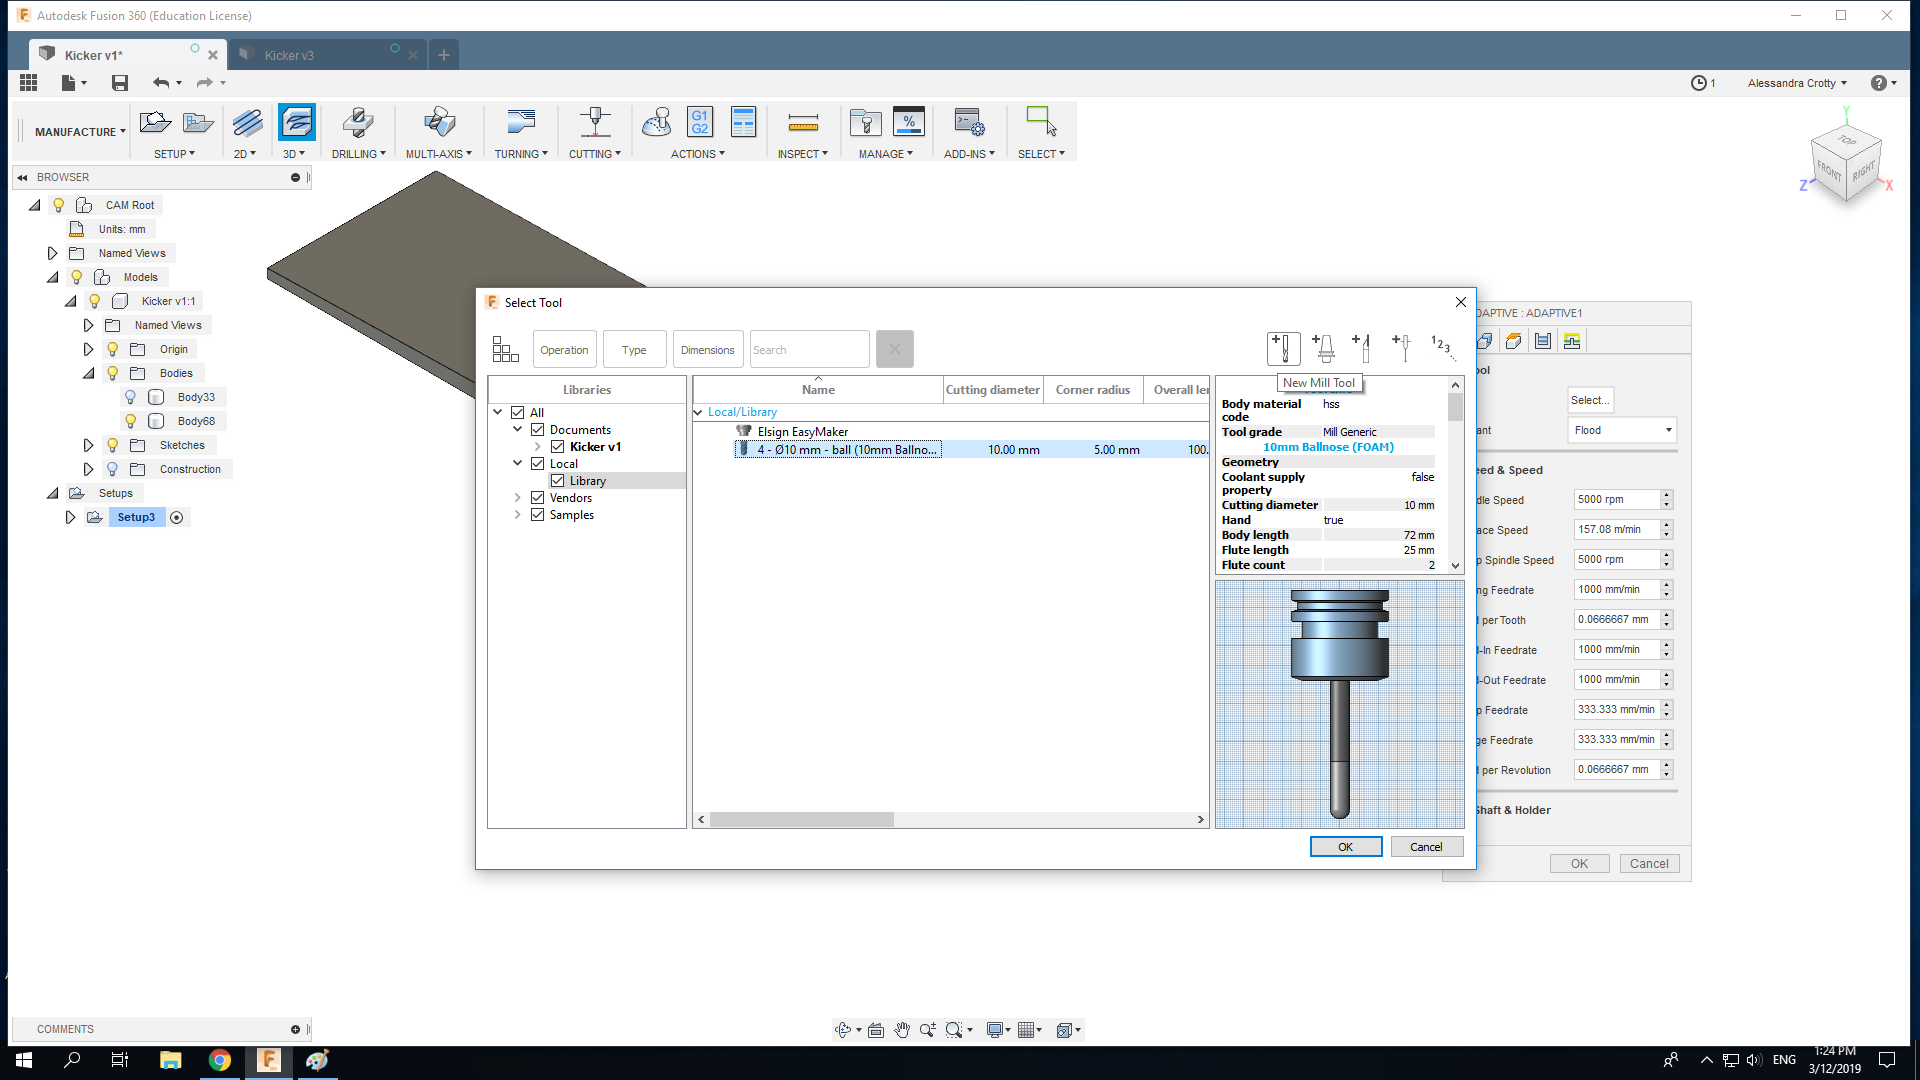Open the Flood coolant dropdown
Viewport: 1920px width, 1080px height.
pos(1622,430)
